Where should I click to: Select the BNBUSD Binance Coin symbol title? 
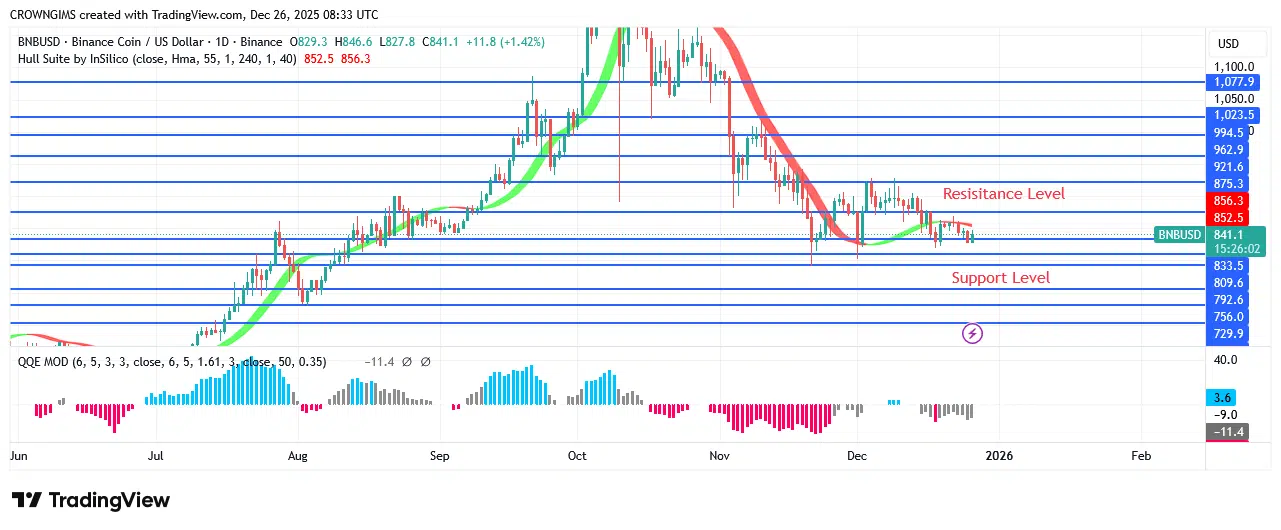[x=150, y=42]
